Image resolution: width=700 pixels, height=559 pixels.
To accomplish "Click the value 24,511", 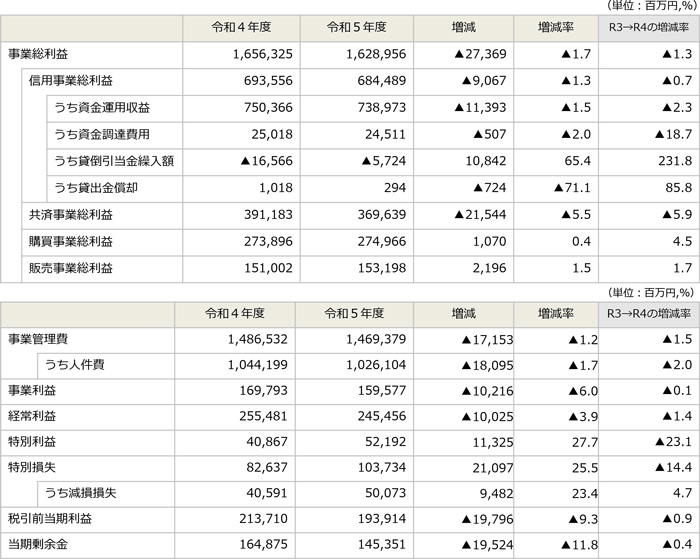I will 385,134.
